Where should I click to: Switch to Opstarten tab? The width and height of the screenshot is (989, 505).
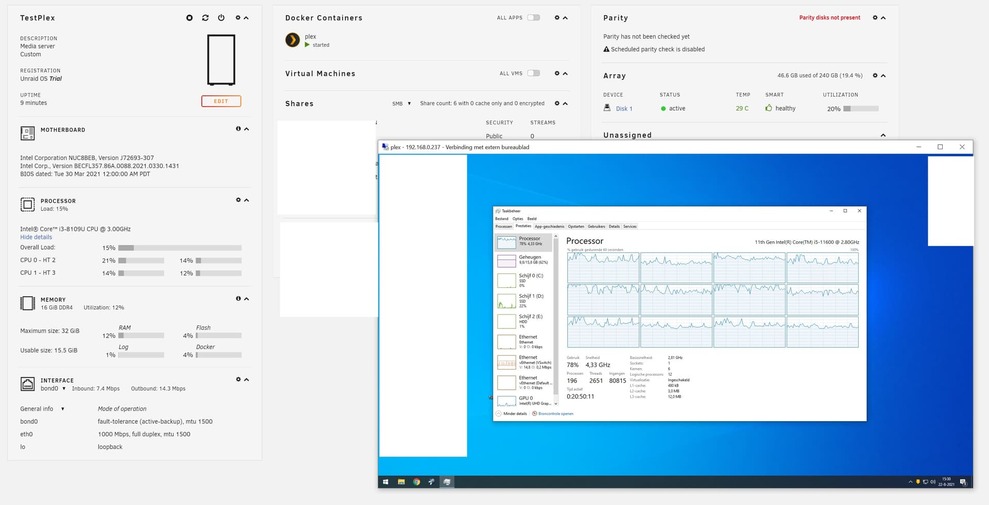pyautogui.click(x=576, y=226)
